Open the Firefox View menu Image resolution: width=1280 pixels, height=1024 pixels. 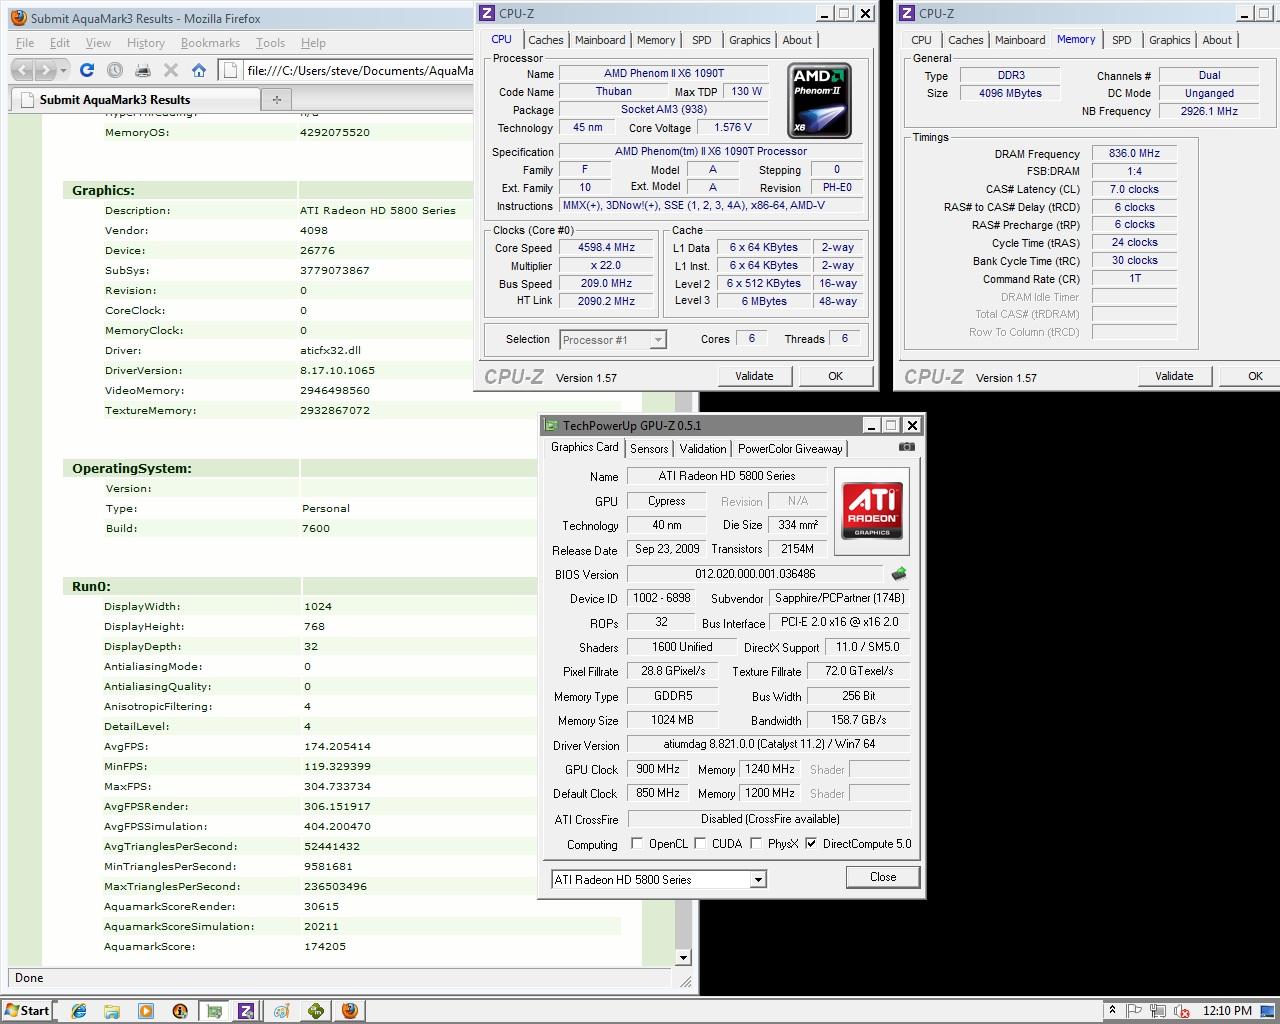(98, 43)
